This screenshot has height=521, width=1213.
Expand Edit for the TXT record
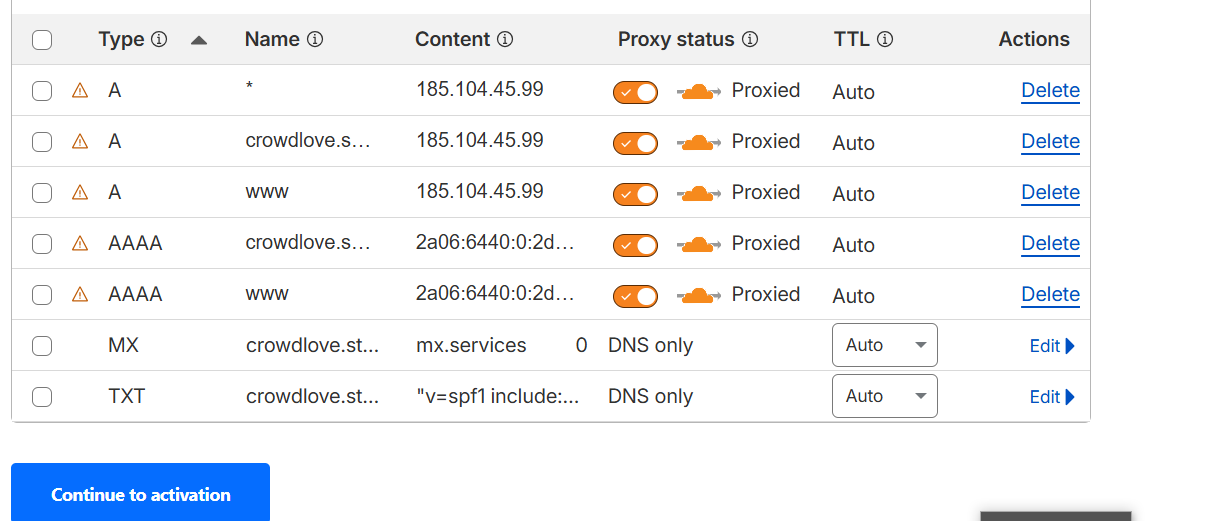pos(1052,397)
